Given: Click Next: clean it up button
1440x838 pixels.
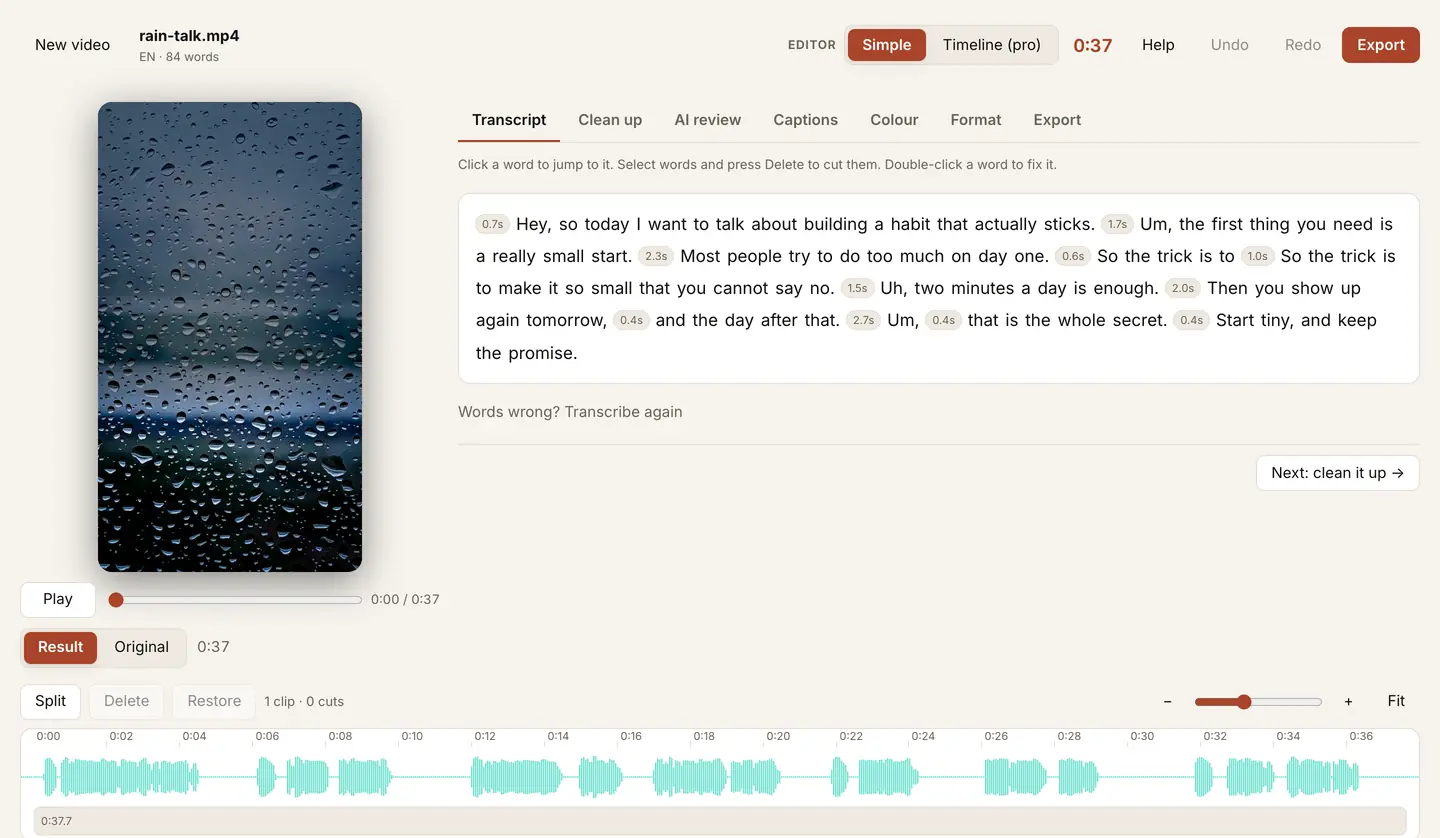Looking at the screenshot, I should coord(1337,473).
